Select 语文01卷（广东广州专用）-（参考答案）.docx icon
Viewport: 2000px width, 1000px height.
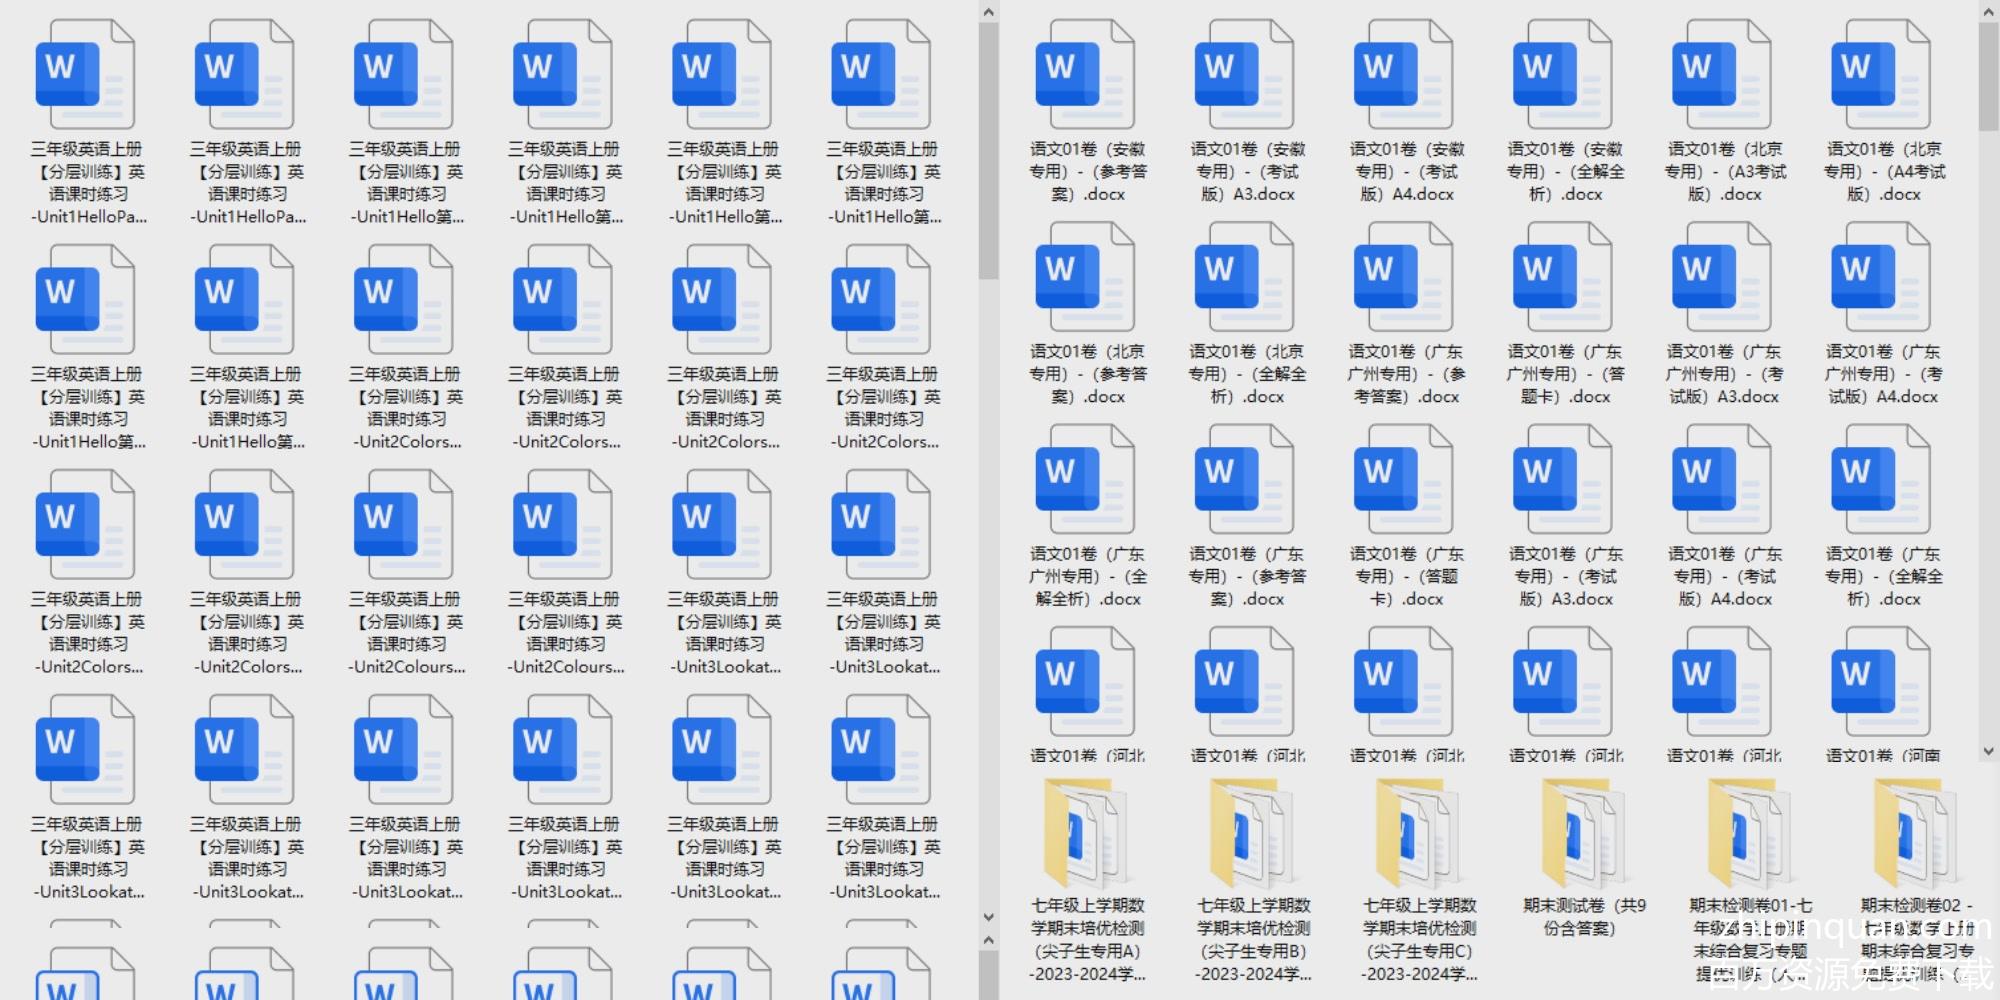point(1404,277)
